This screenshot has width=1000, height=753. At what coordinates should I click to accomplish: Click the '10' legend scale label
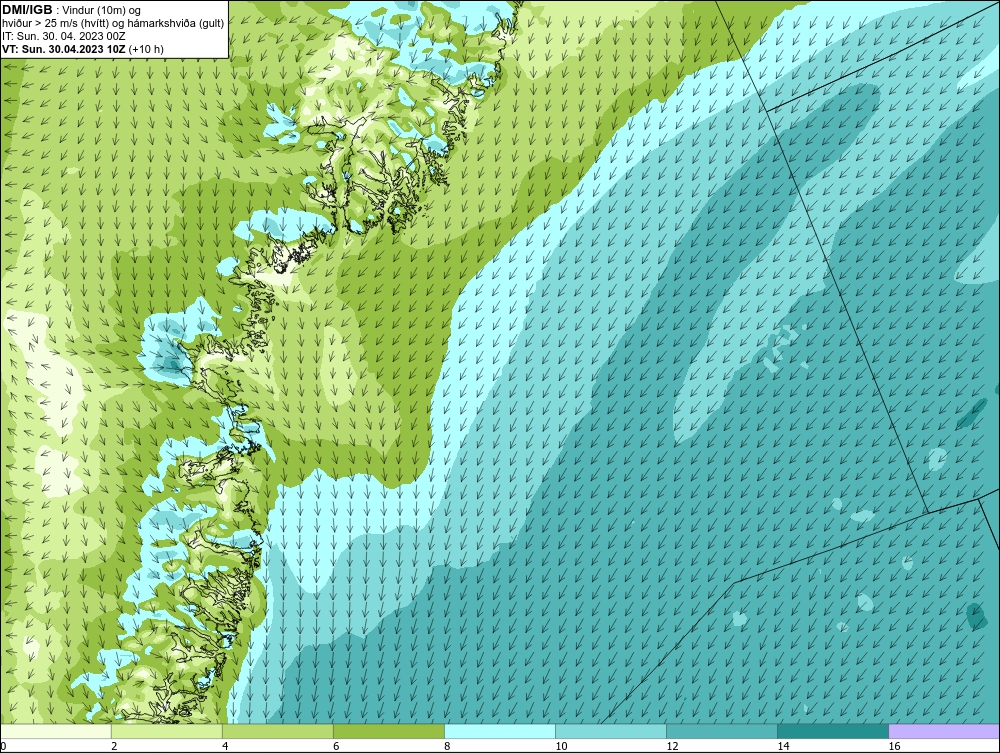point(561,746)
